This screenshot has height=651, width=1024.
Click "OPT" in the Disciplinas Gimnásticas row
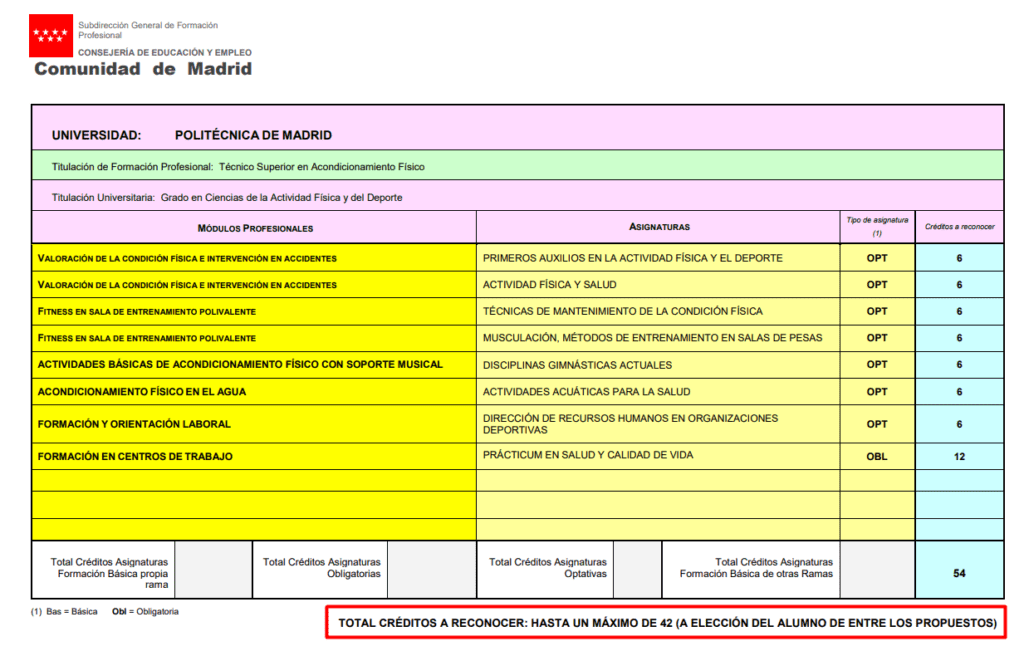(x=877, y=364)
